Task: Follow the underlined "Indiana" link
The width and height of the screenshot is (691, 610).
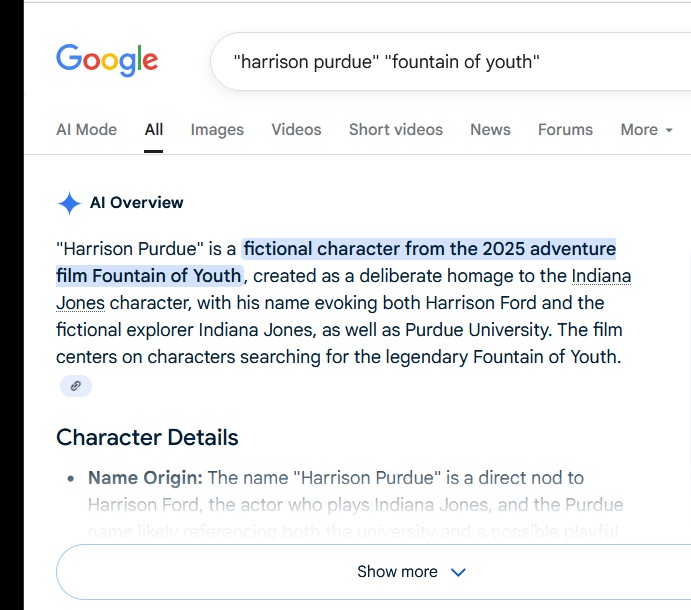Action: (601, 275)
